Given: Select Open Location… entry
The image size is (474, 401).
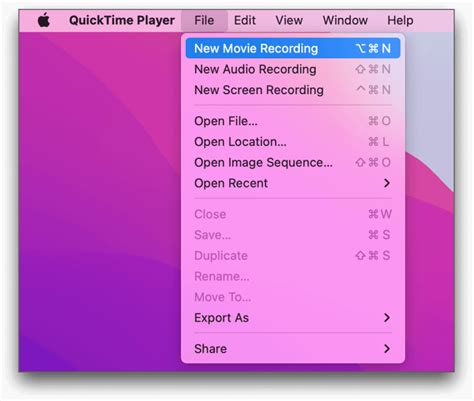Looking at the screenshot, I should click(293, 142).
